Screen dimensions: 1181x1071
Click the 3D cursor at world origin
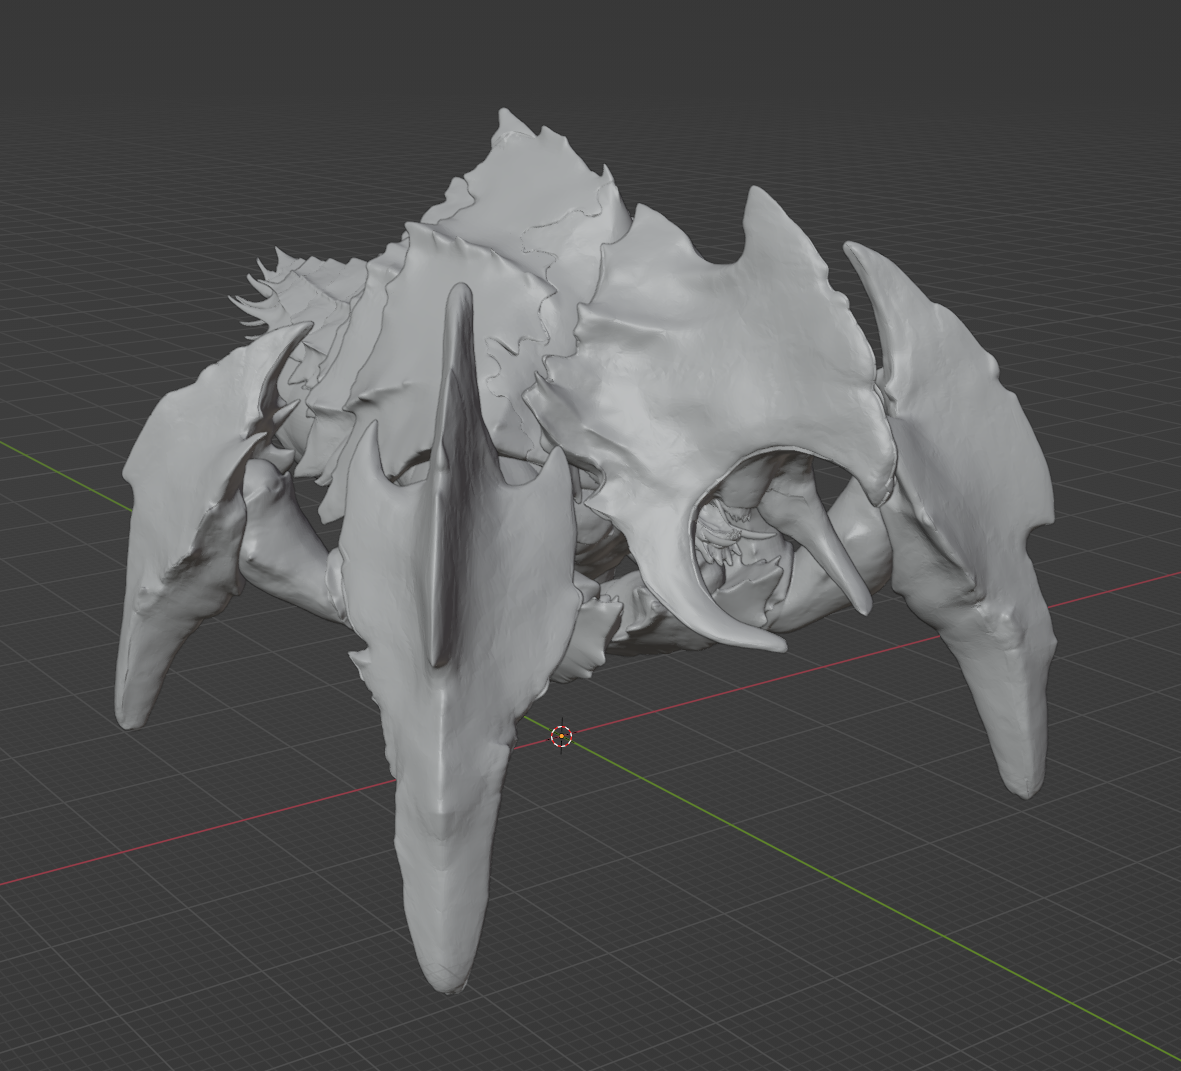point(562,737)
